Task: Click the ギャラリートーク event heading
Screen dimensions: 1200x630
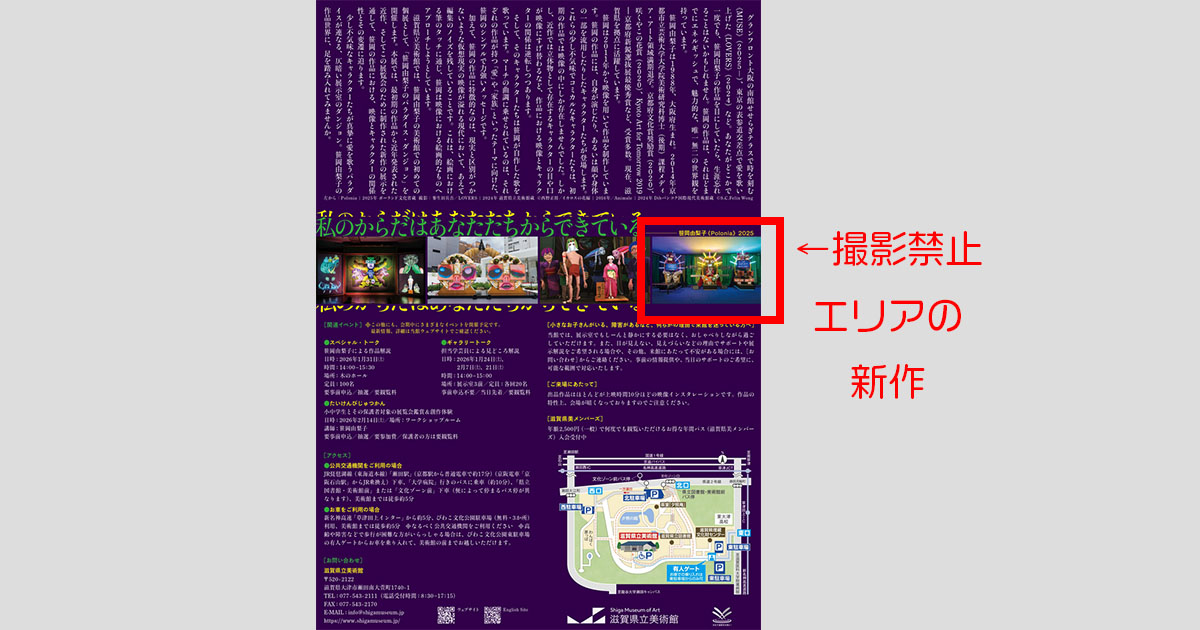Action: [x=461, y=340]
